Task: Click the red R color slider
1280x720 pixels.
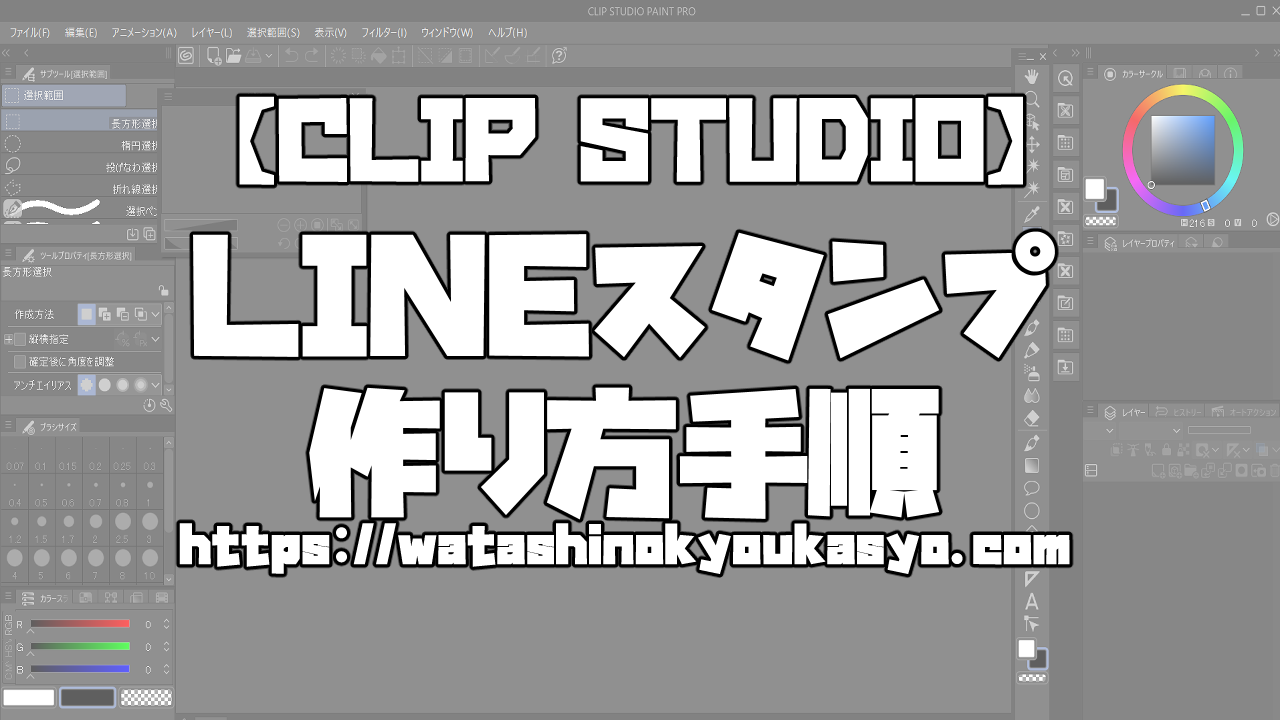Action: [x=80, y=624]
